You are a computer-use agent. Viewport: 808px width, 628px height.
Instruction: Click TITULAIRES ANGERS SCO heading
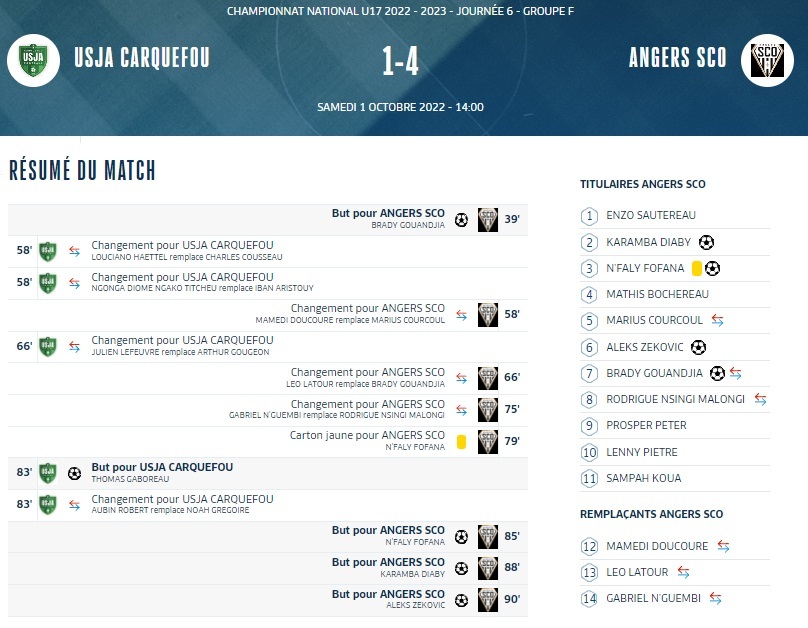pos(643,184)
